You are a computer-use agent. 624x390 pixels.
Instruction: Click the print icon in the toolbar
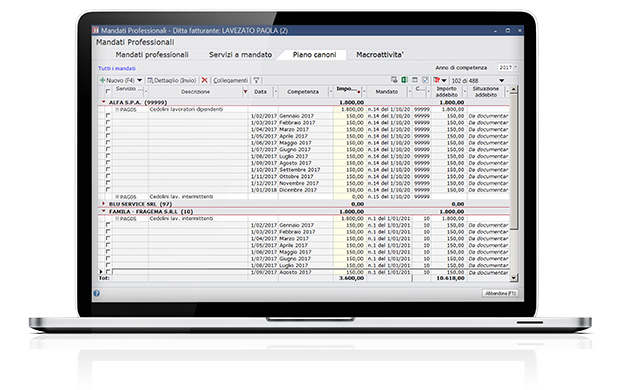coord(394,80)
